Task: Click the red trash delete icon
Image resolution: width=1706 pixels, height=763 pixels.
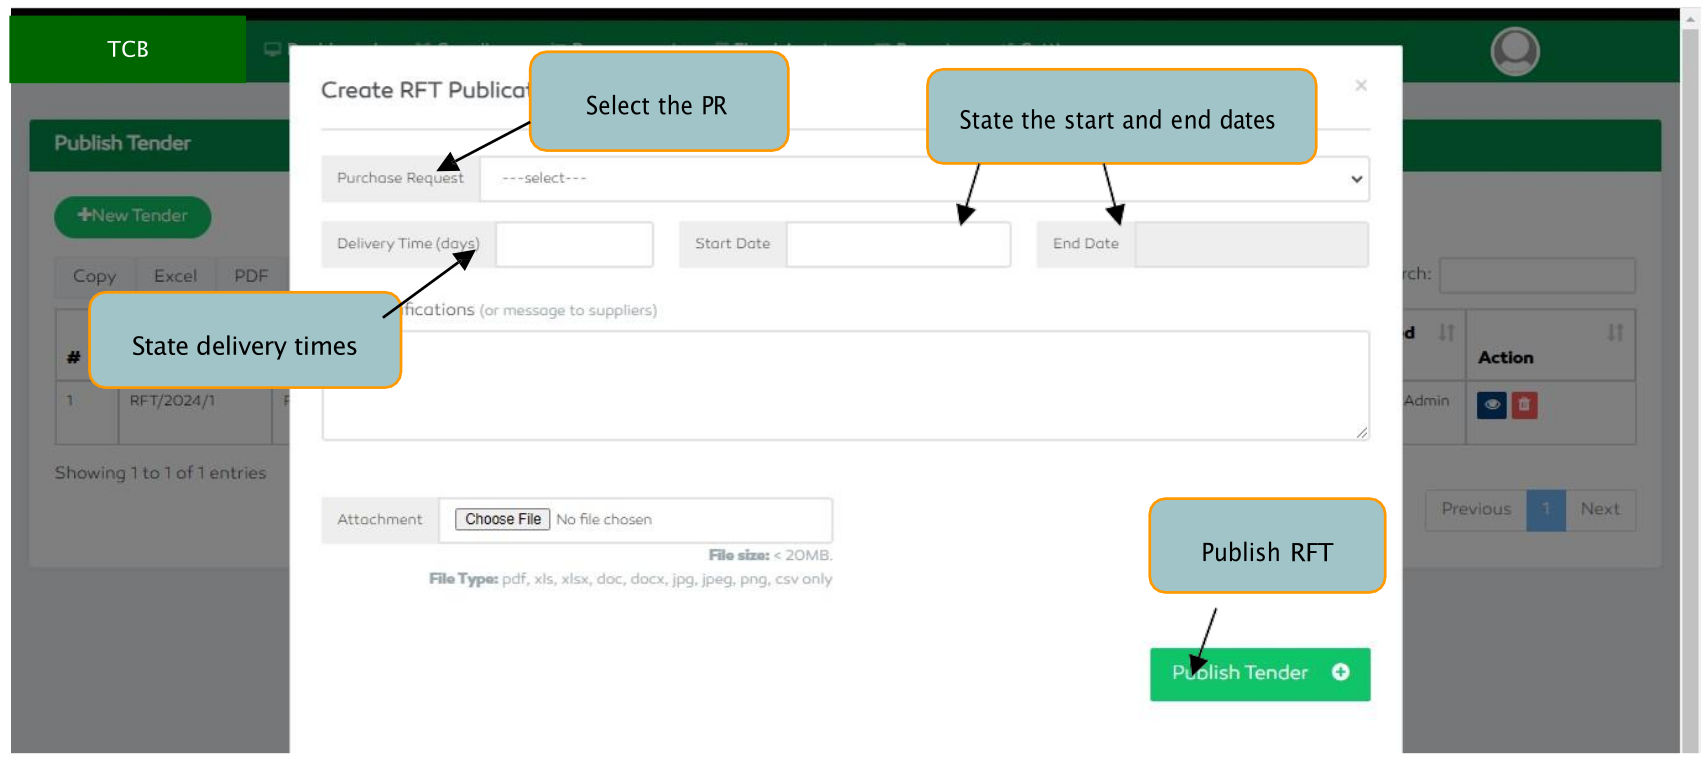Action: point(1524,405)
